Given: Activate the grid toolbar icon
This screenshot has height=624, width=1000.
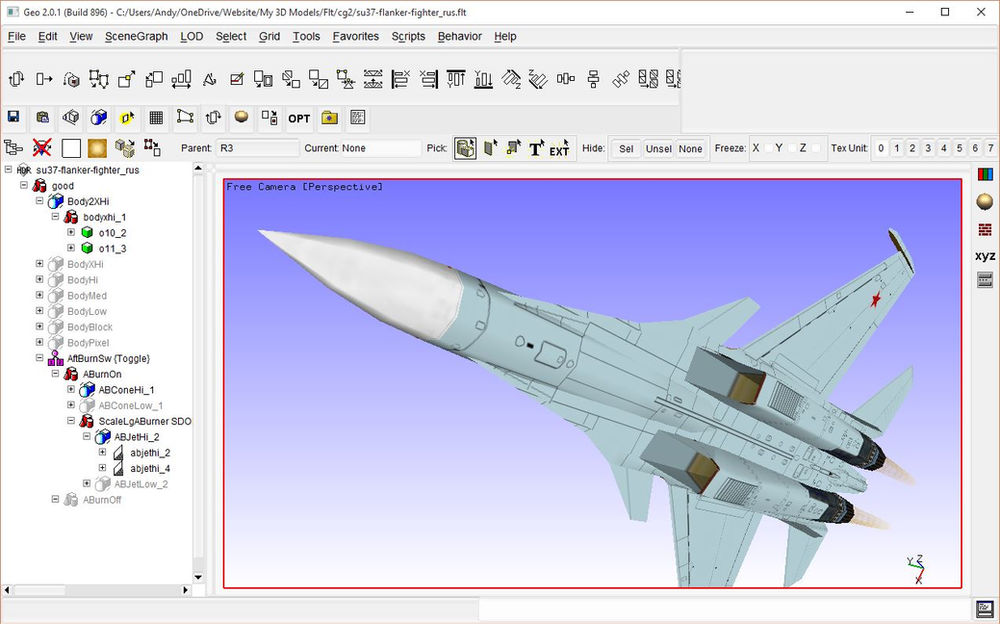Looking at the screenshot, I should tap(157, 118).
